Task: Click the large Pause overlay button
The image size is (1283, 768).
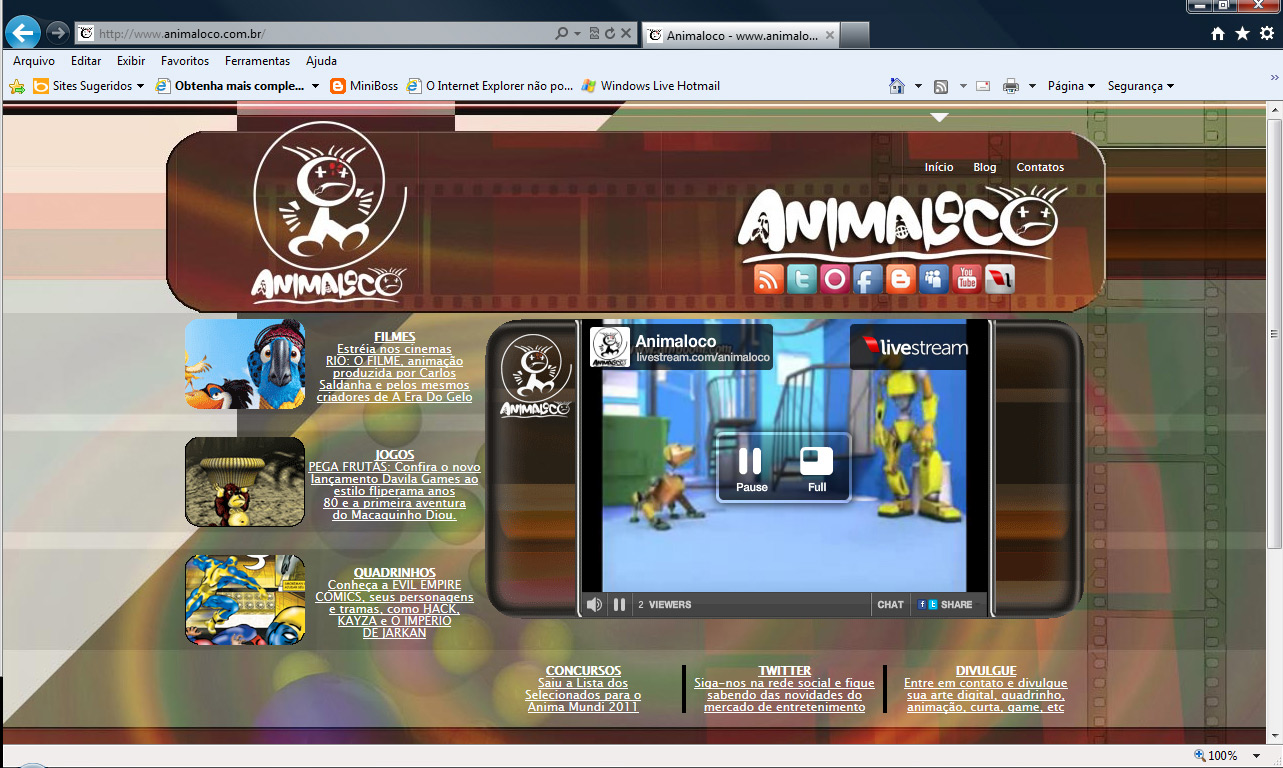Action: click(x=751, y=469)
